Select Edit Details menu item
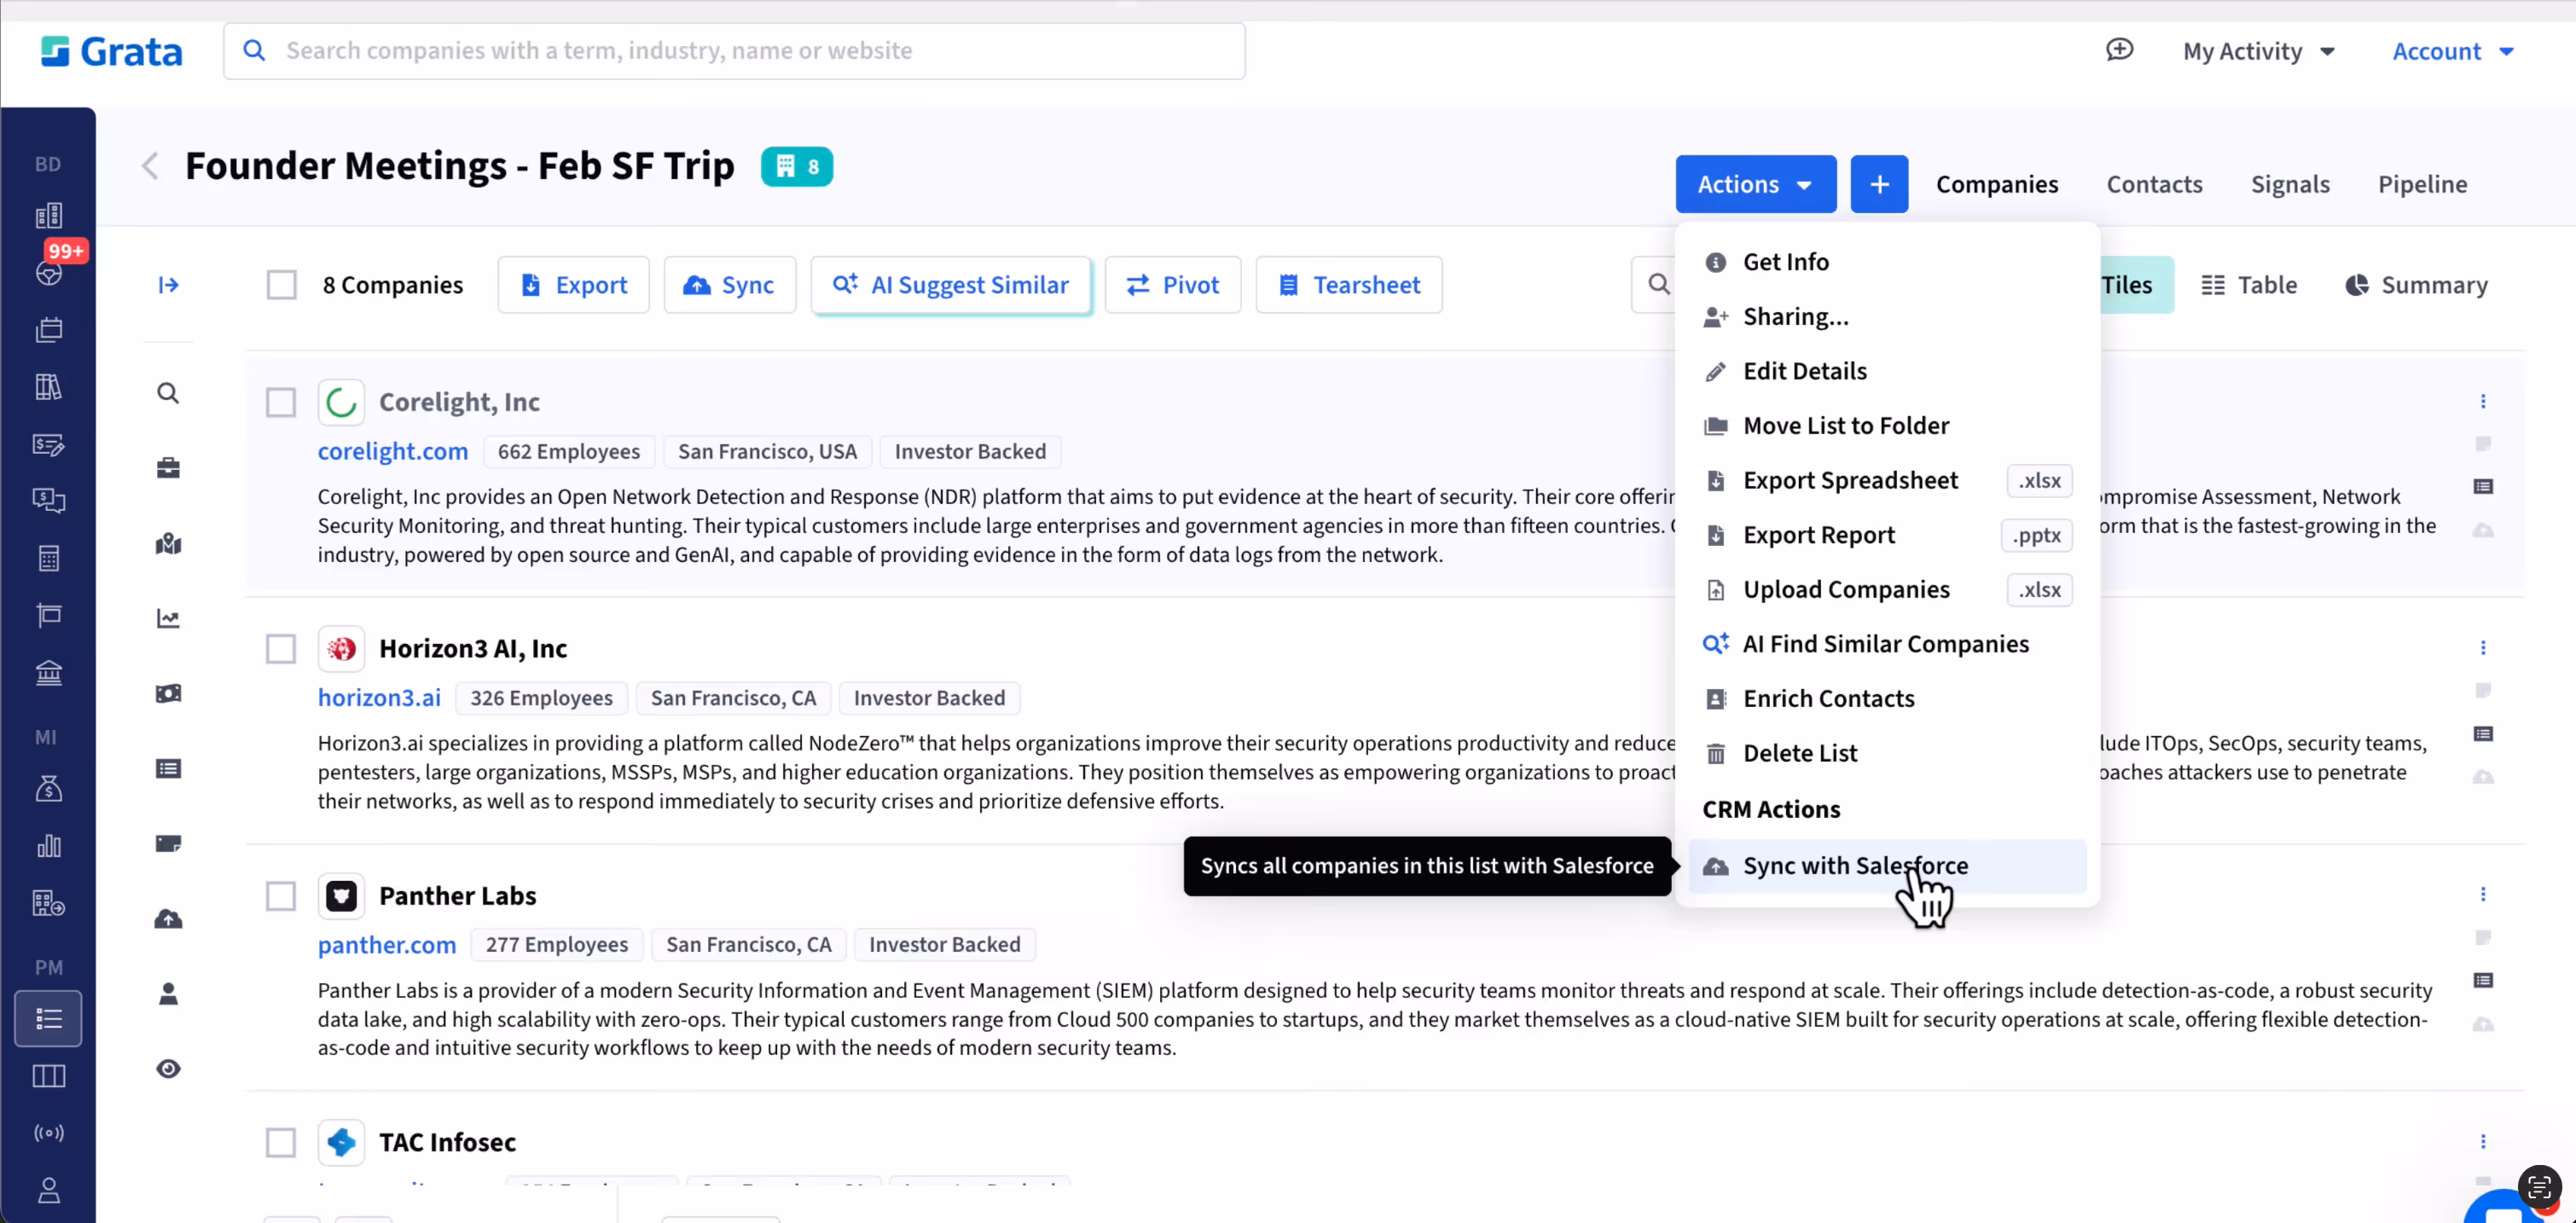This screenshot has width=2576, height=1223. pos(1887,371)
